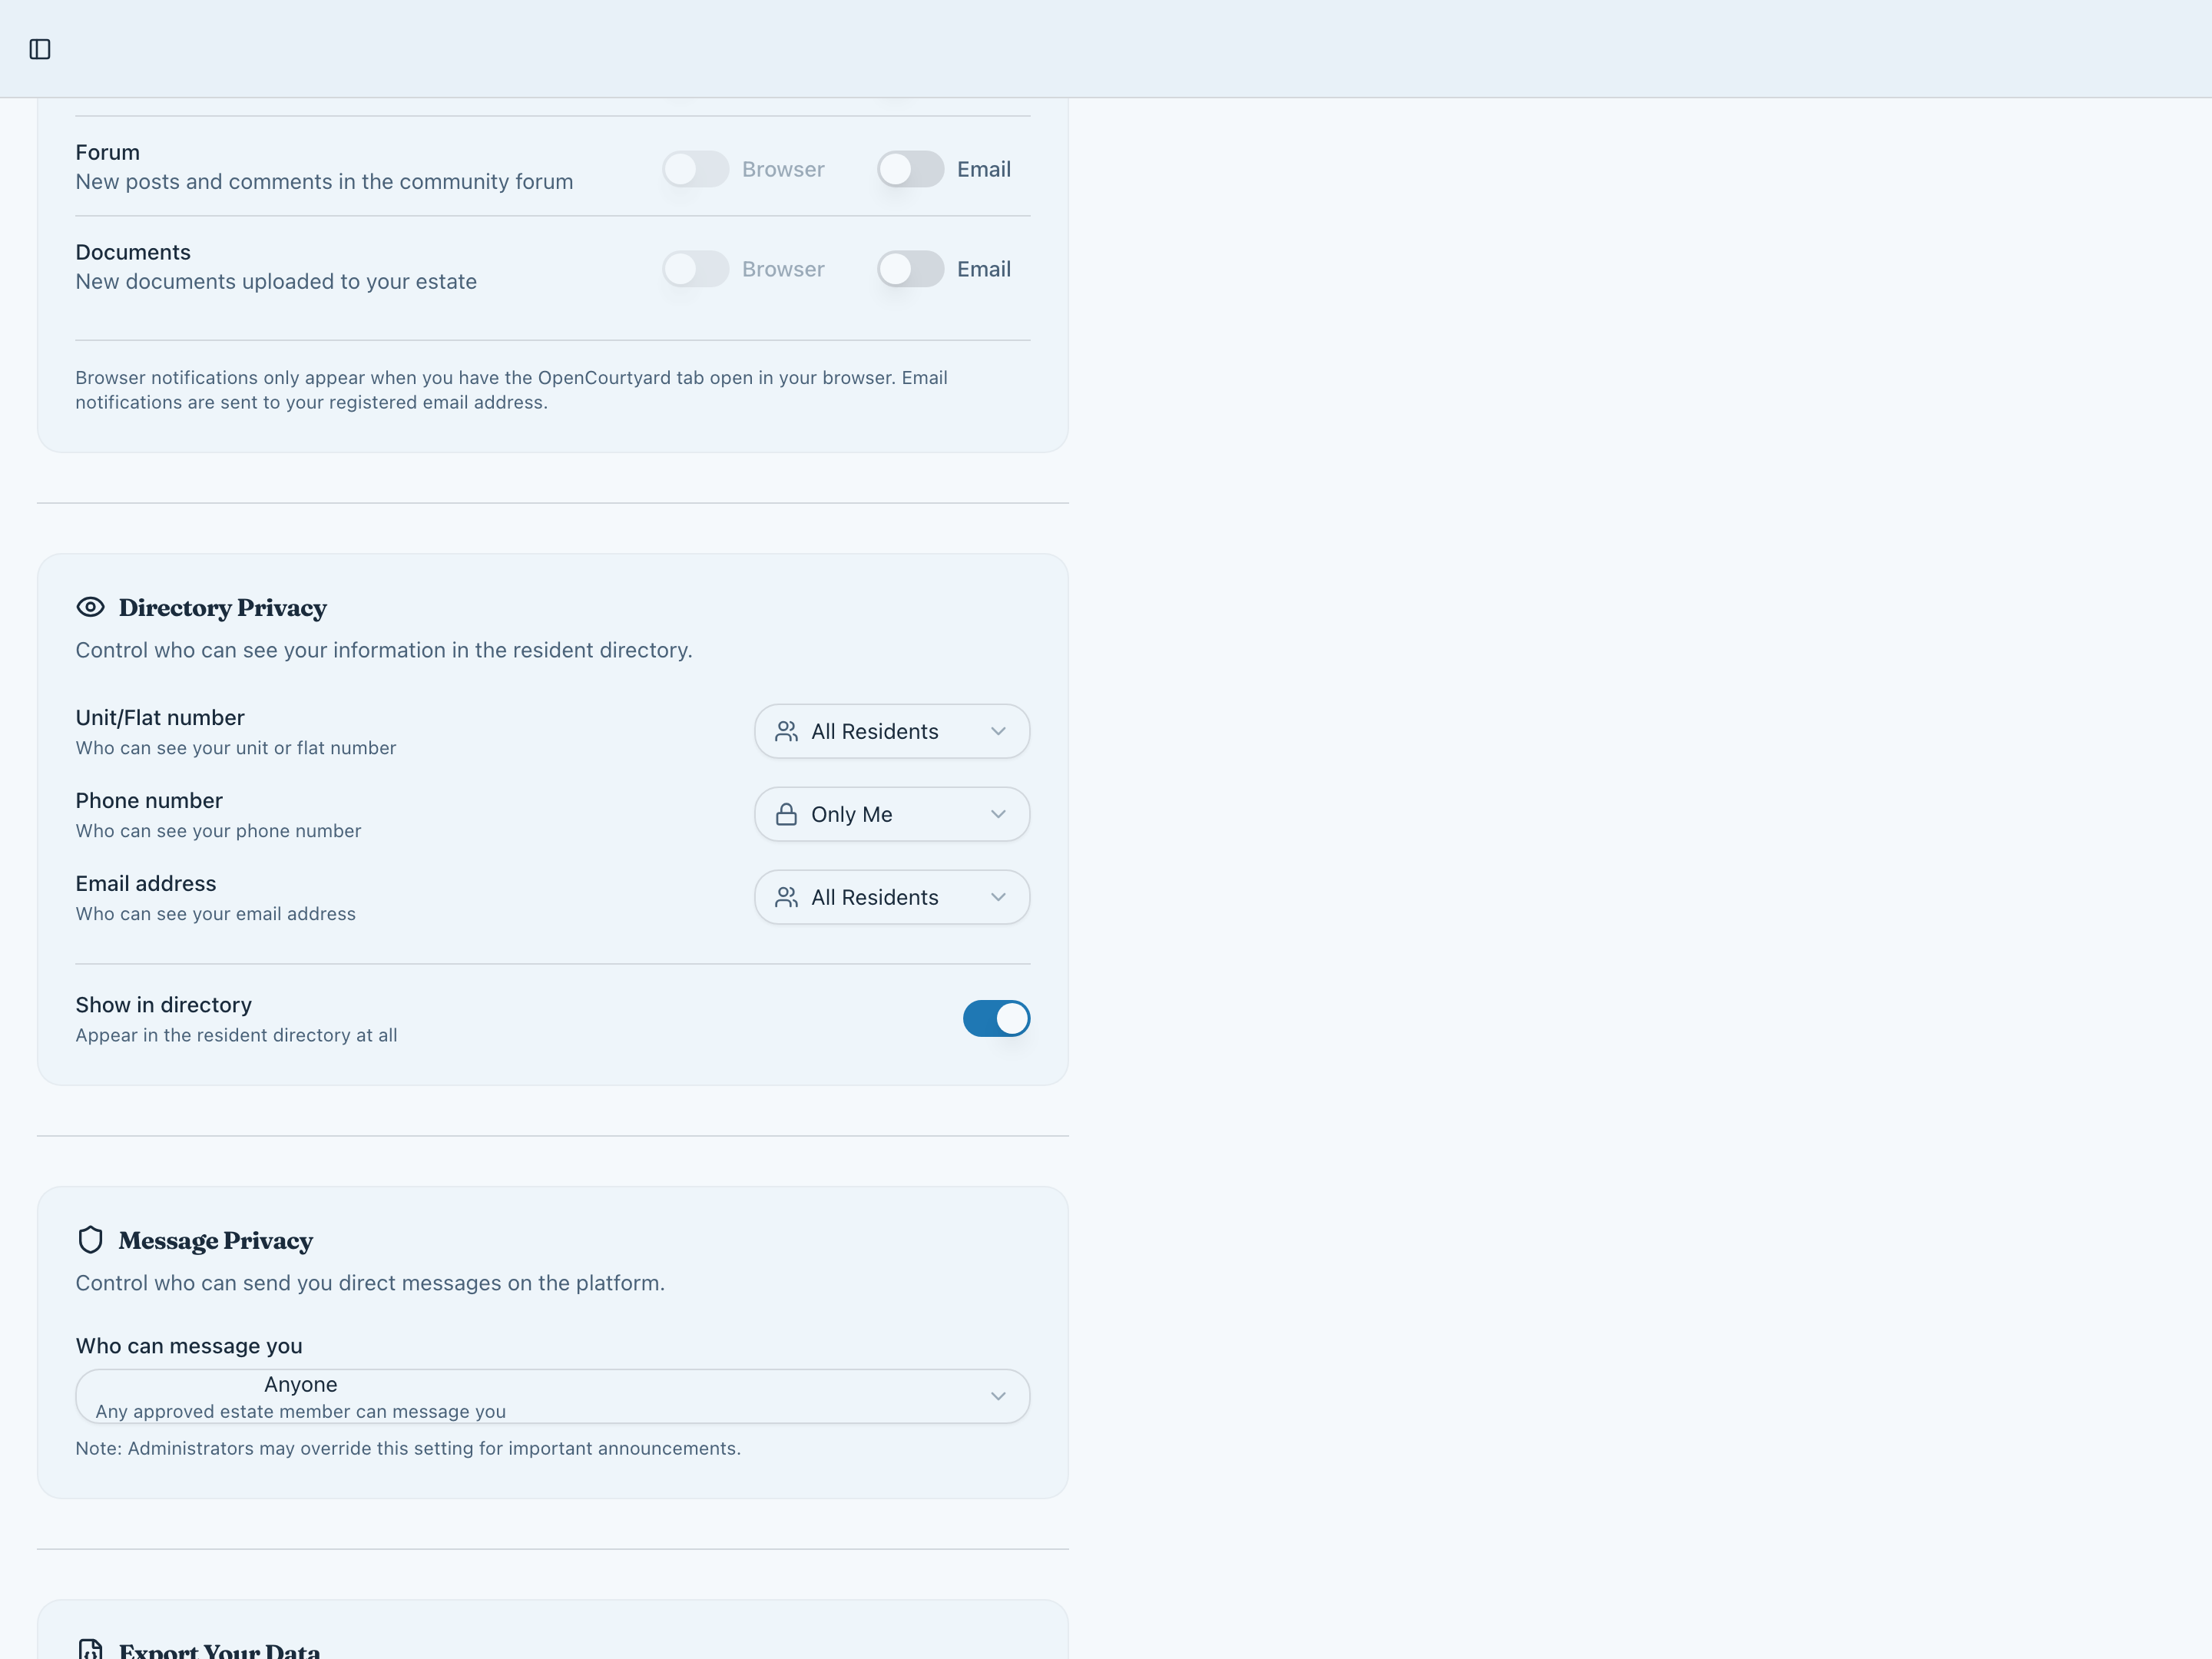Toggle the sidebar panel icon
2212x1659 pixels.
40,49
